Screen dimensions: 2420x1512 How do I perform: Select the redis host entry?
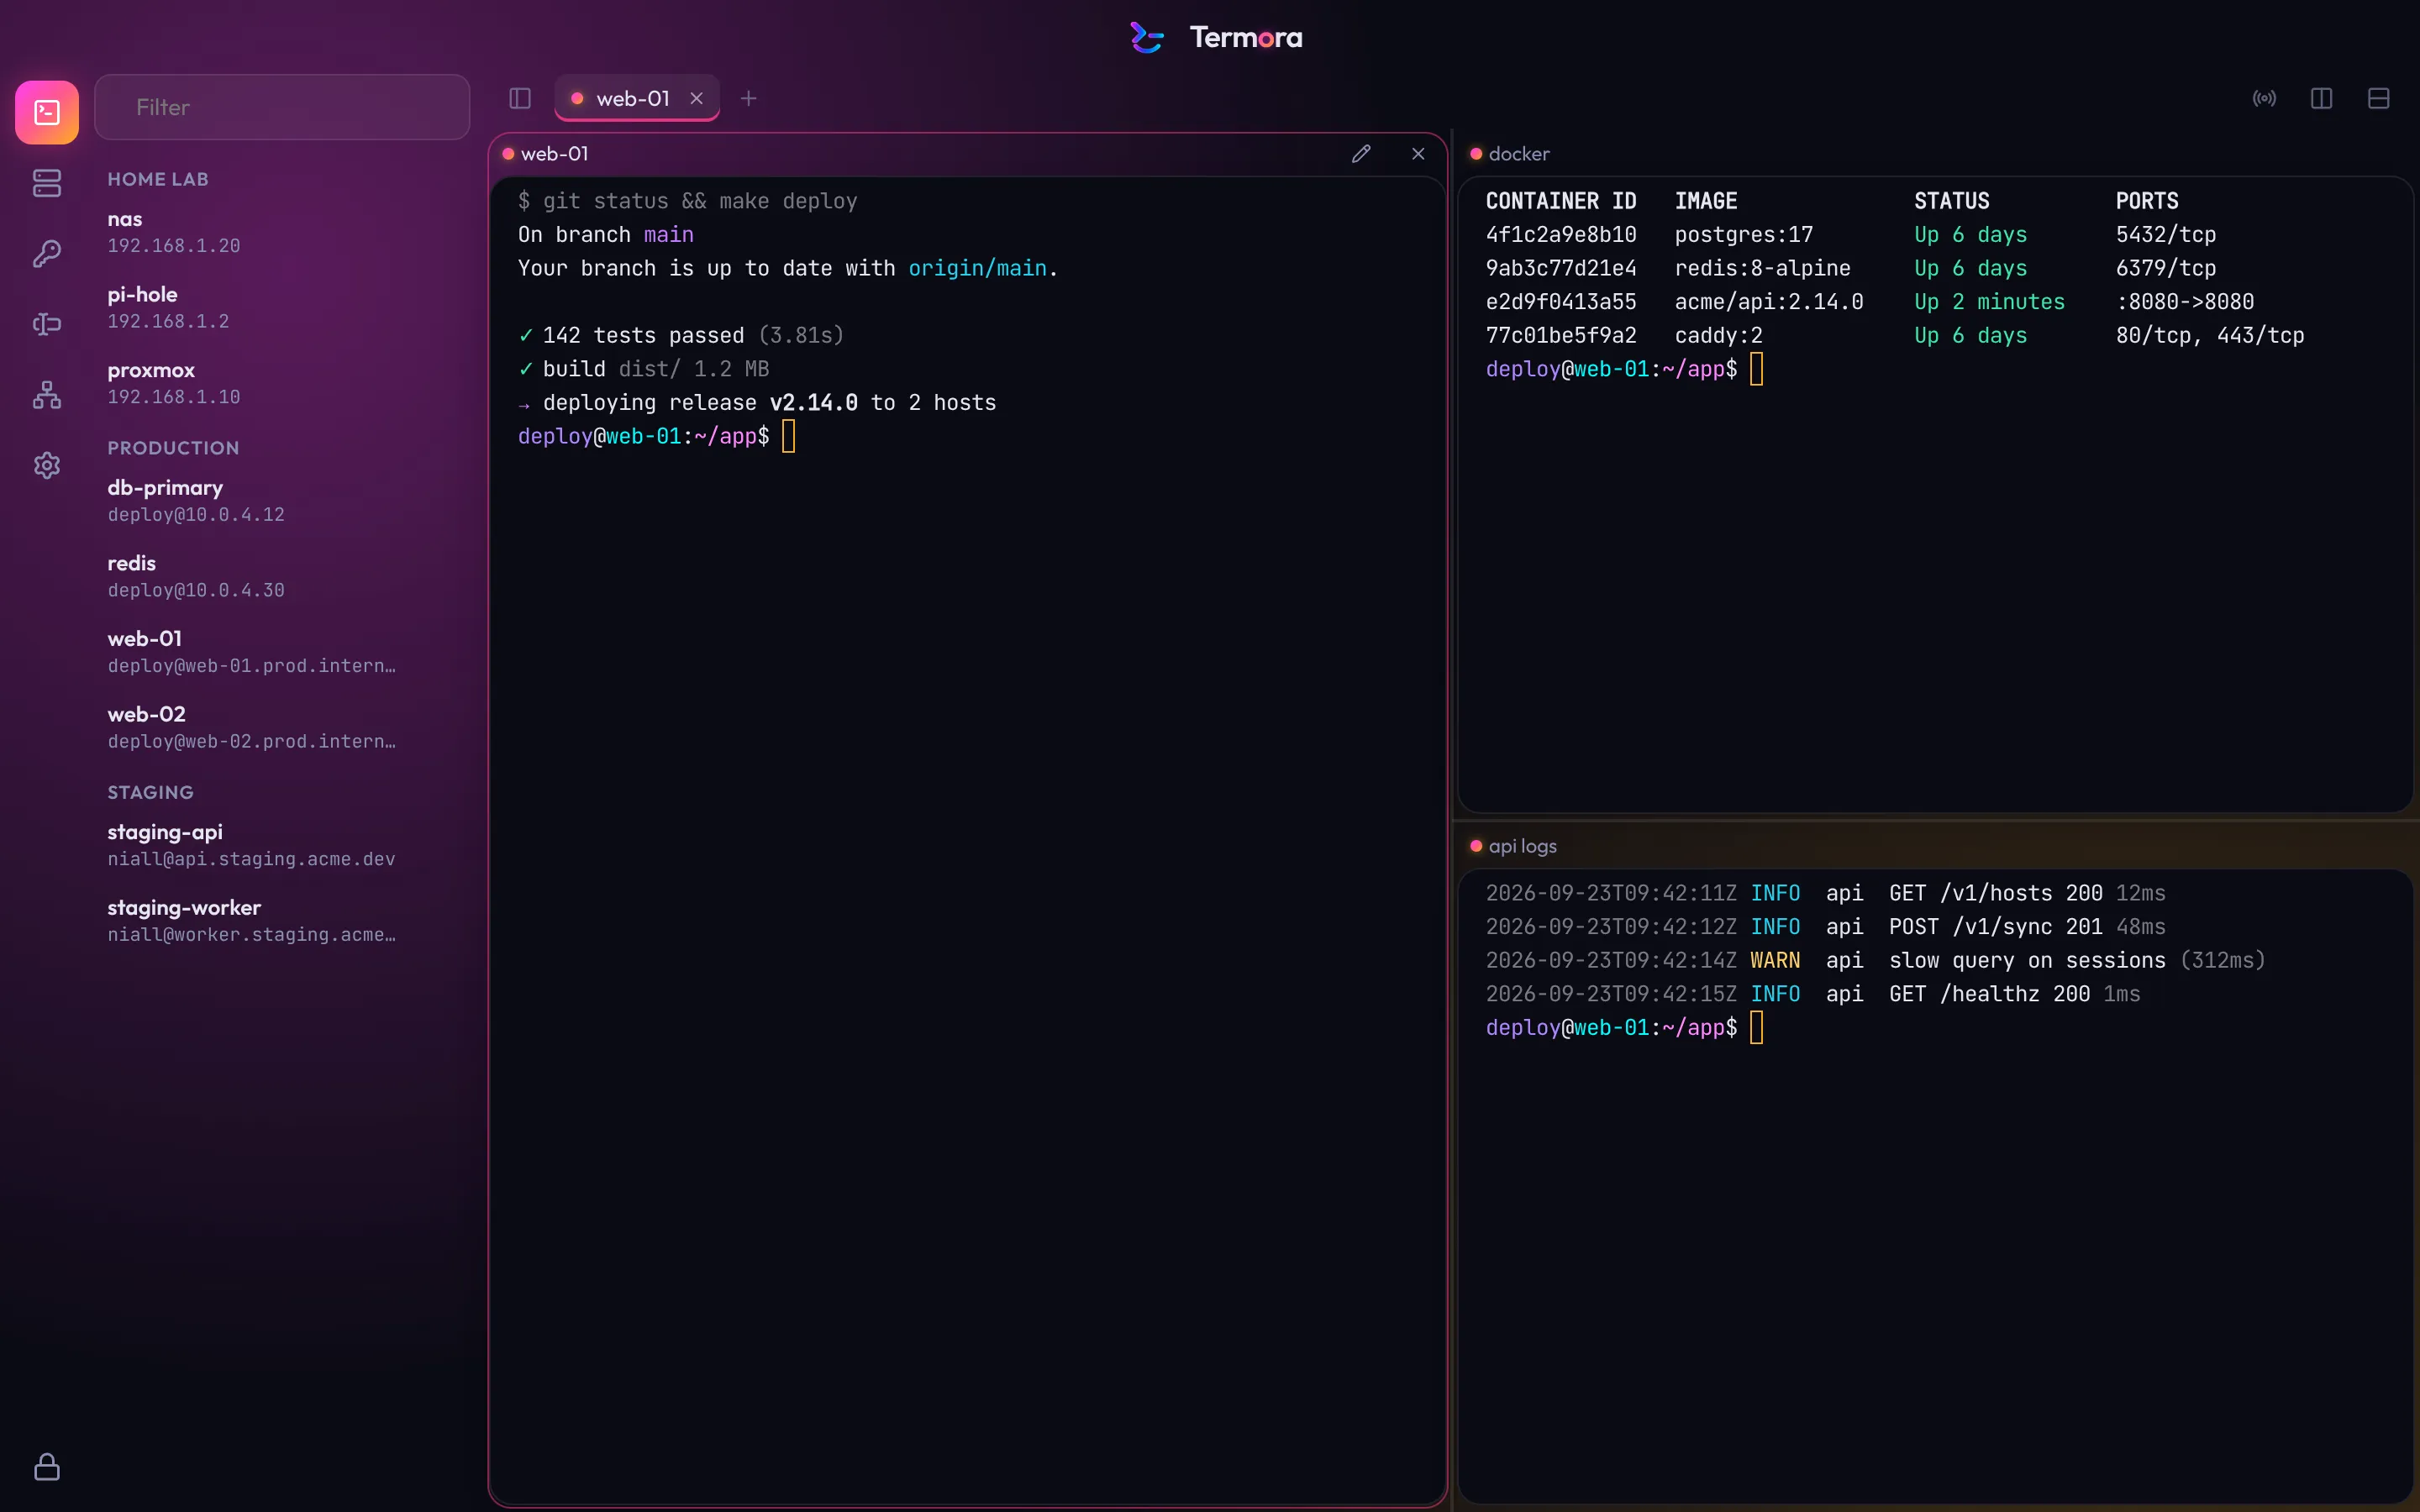(x=282, y=576)
